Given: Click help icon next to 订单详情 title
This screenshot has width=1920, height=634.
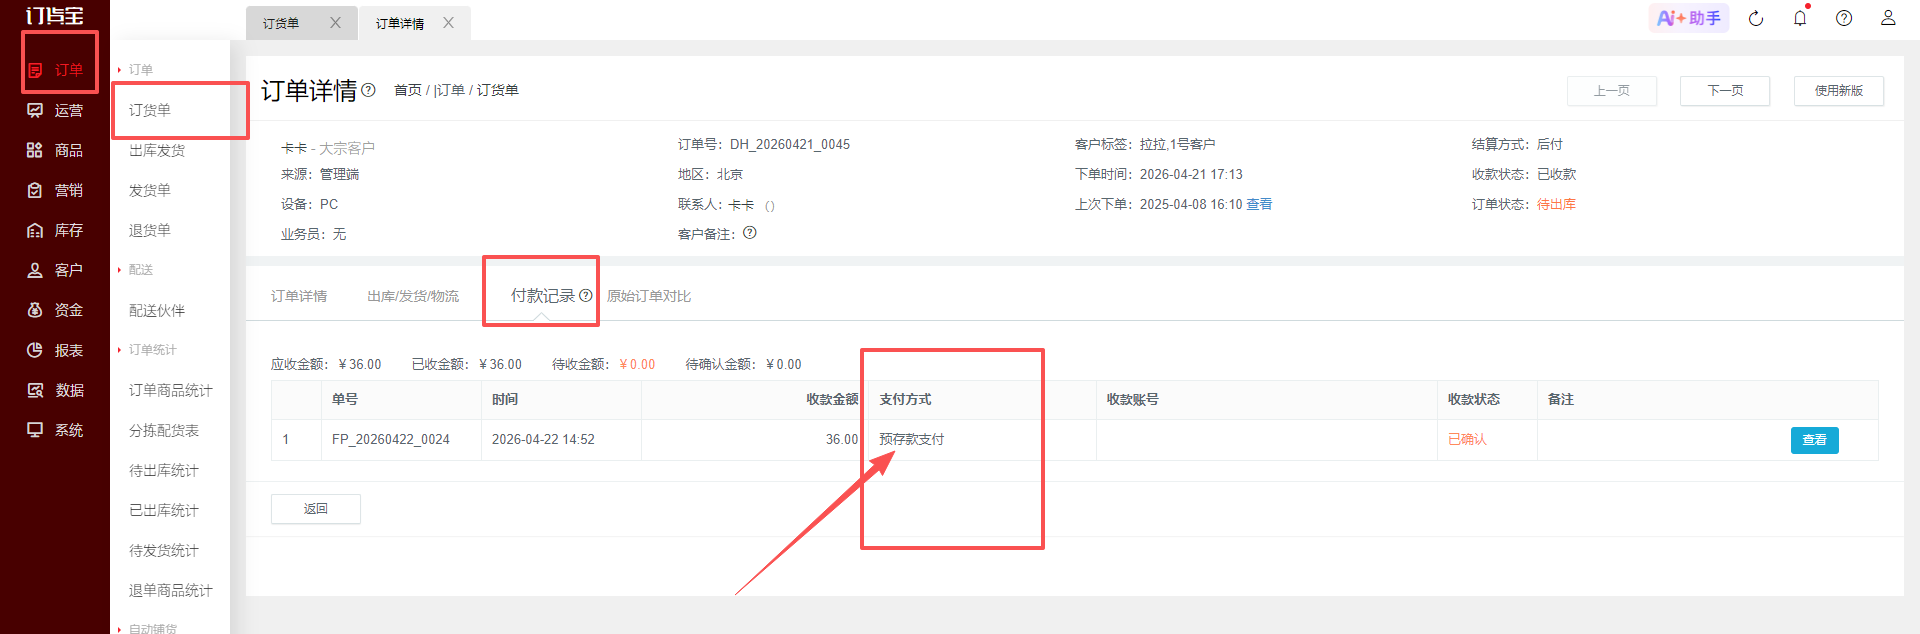Looking at the screenshot, I should (368, 90).
